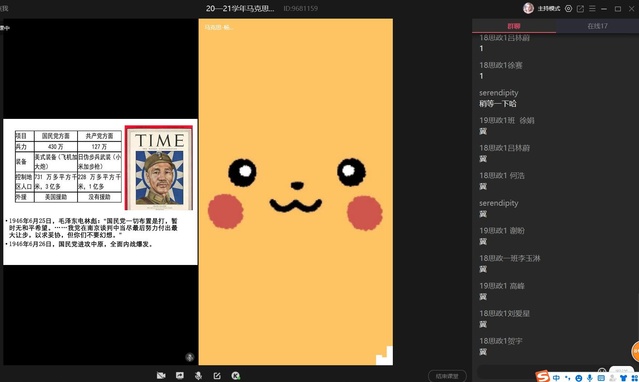Mute the microphone in the bottom toolbar
Screen dimensions: 639x382
click(x=198, y=375)
